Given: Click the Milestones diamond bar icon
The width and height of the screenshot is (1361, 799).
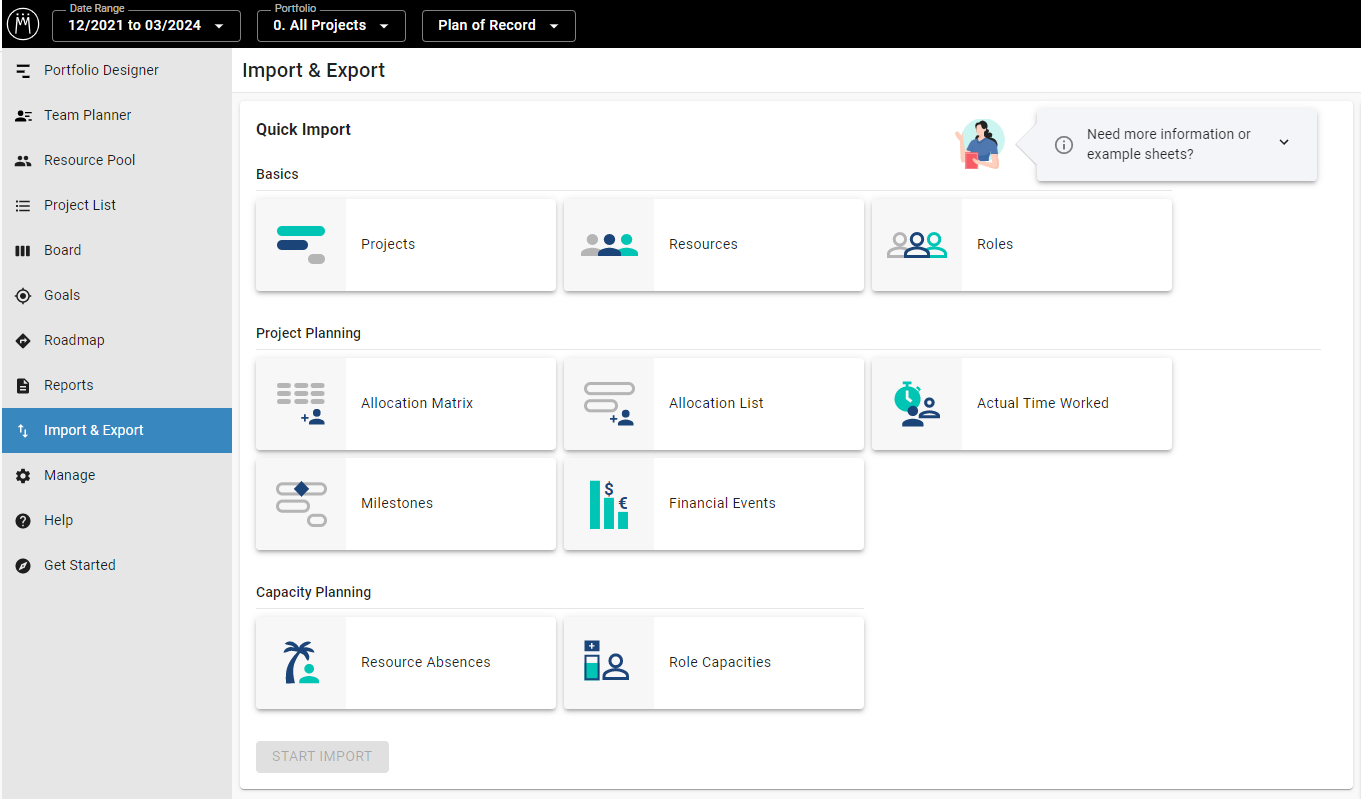Looking at the screenshot, I should (301, 504).
